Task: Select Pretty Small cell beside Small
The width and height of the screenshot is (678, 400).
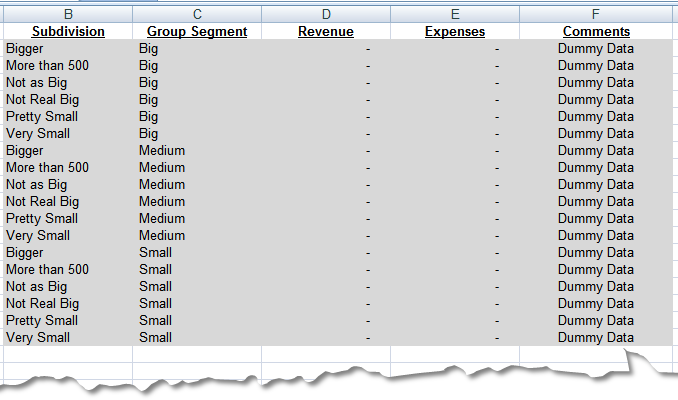Action: pos(68,320)
